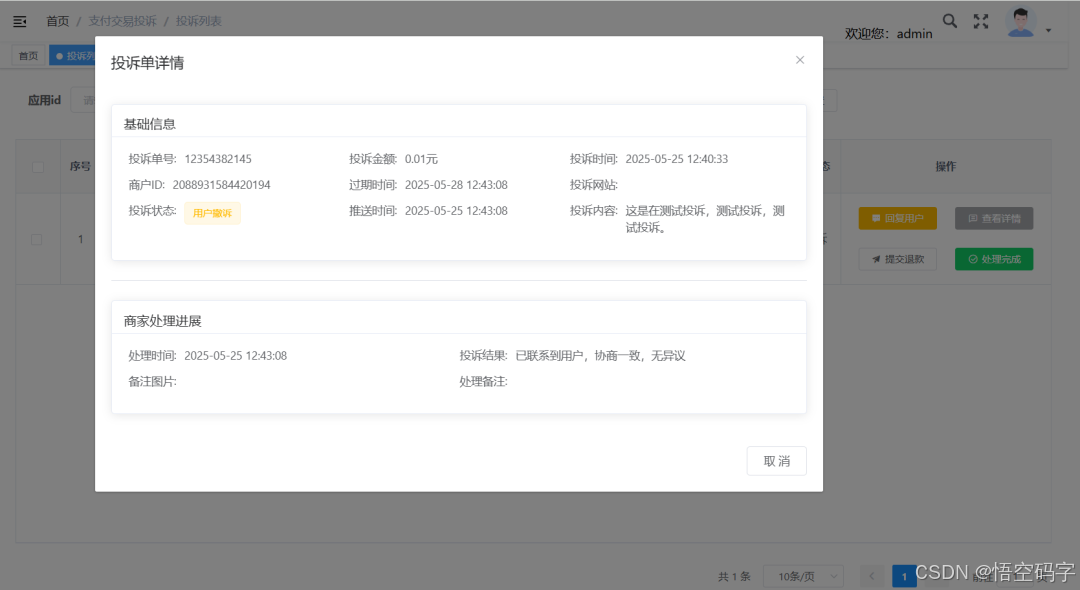Click complaint number 12354382145

click(218, 159)
